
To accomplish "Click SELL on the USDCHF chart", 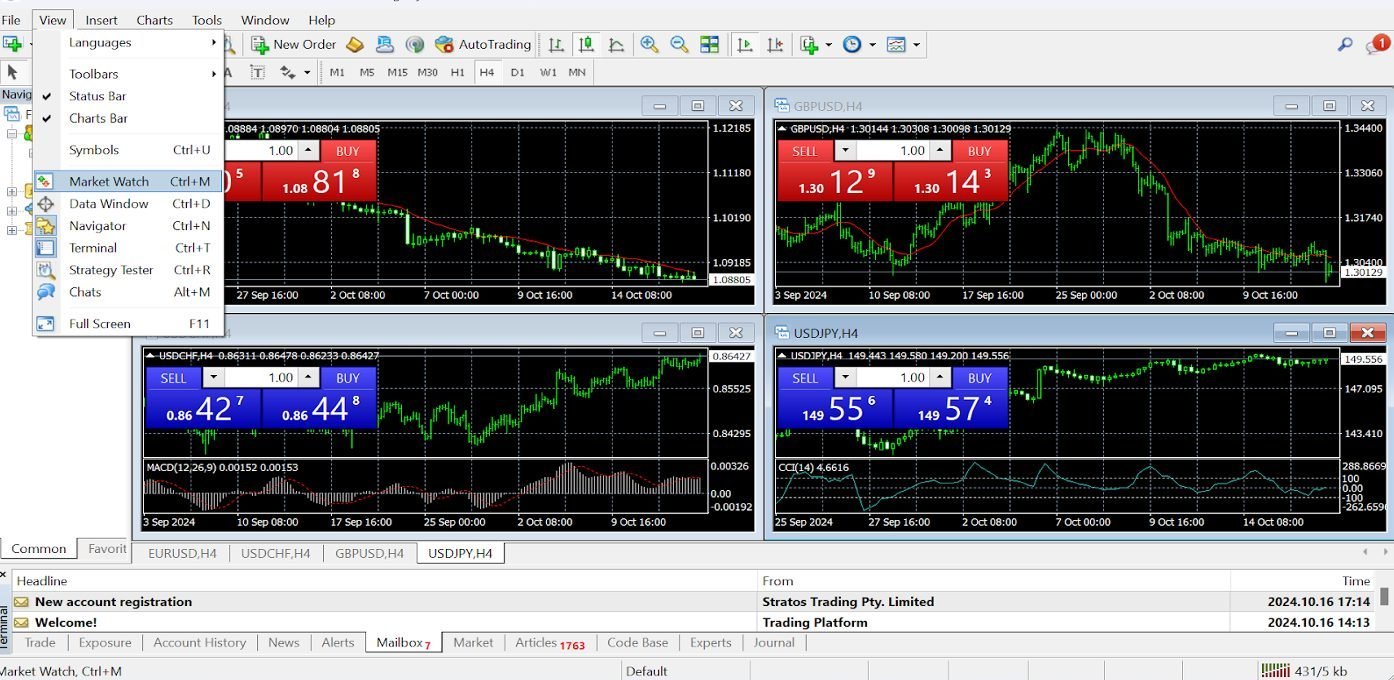I will 174,378.
